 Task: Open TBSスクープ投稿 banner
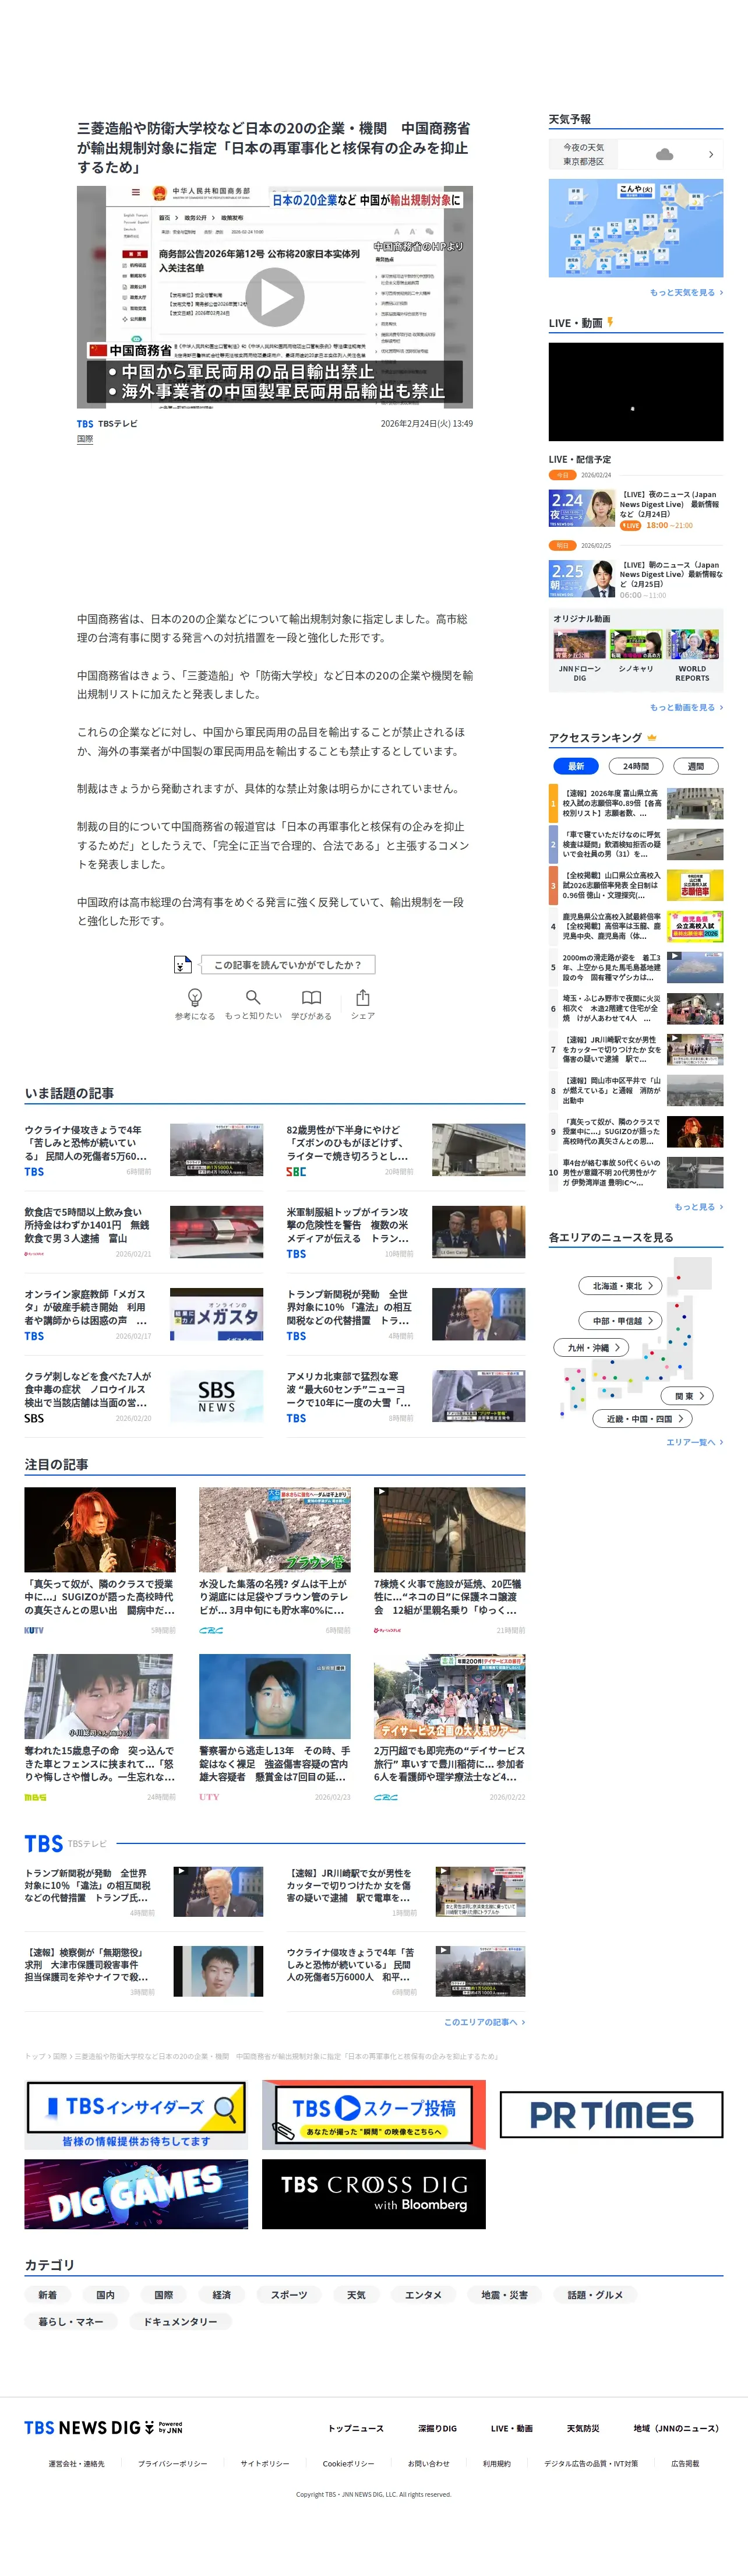click(x=374, y=2115)
